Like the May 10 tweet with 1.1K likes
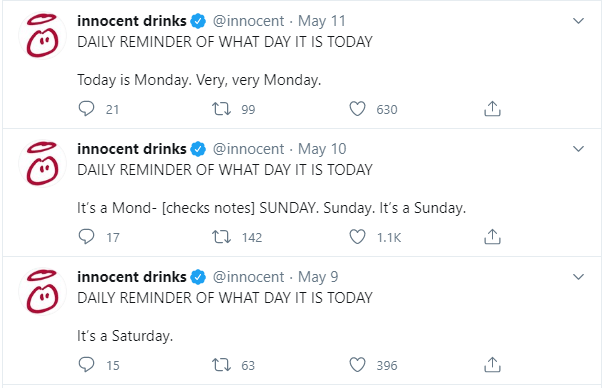Image resolution: width=607 pixels, height=388 pixels. [357, 237]
